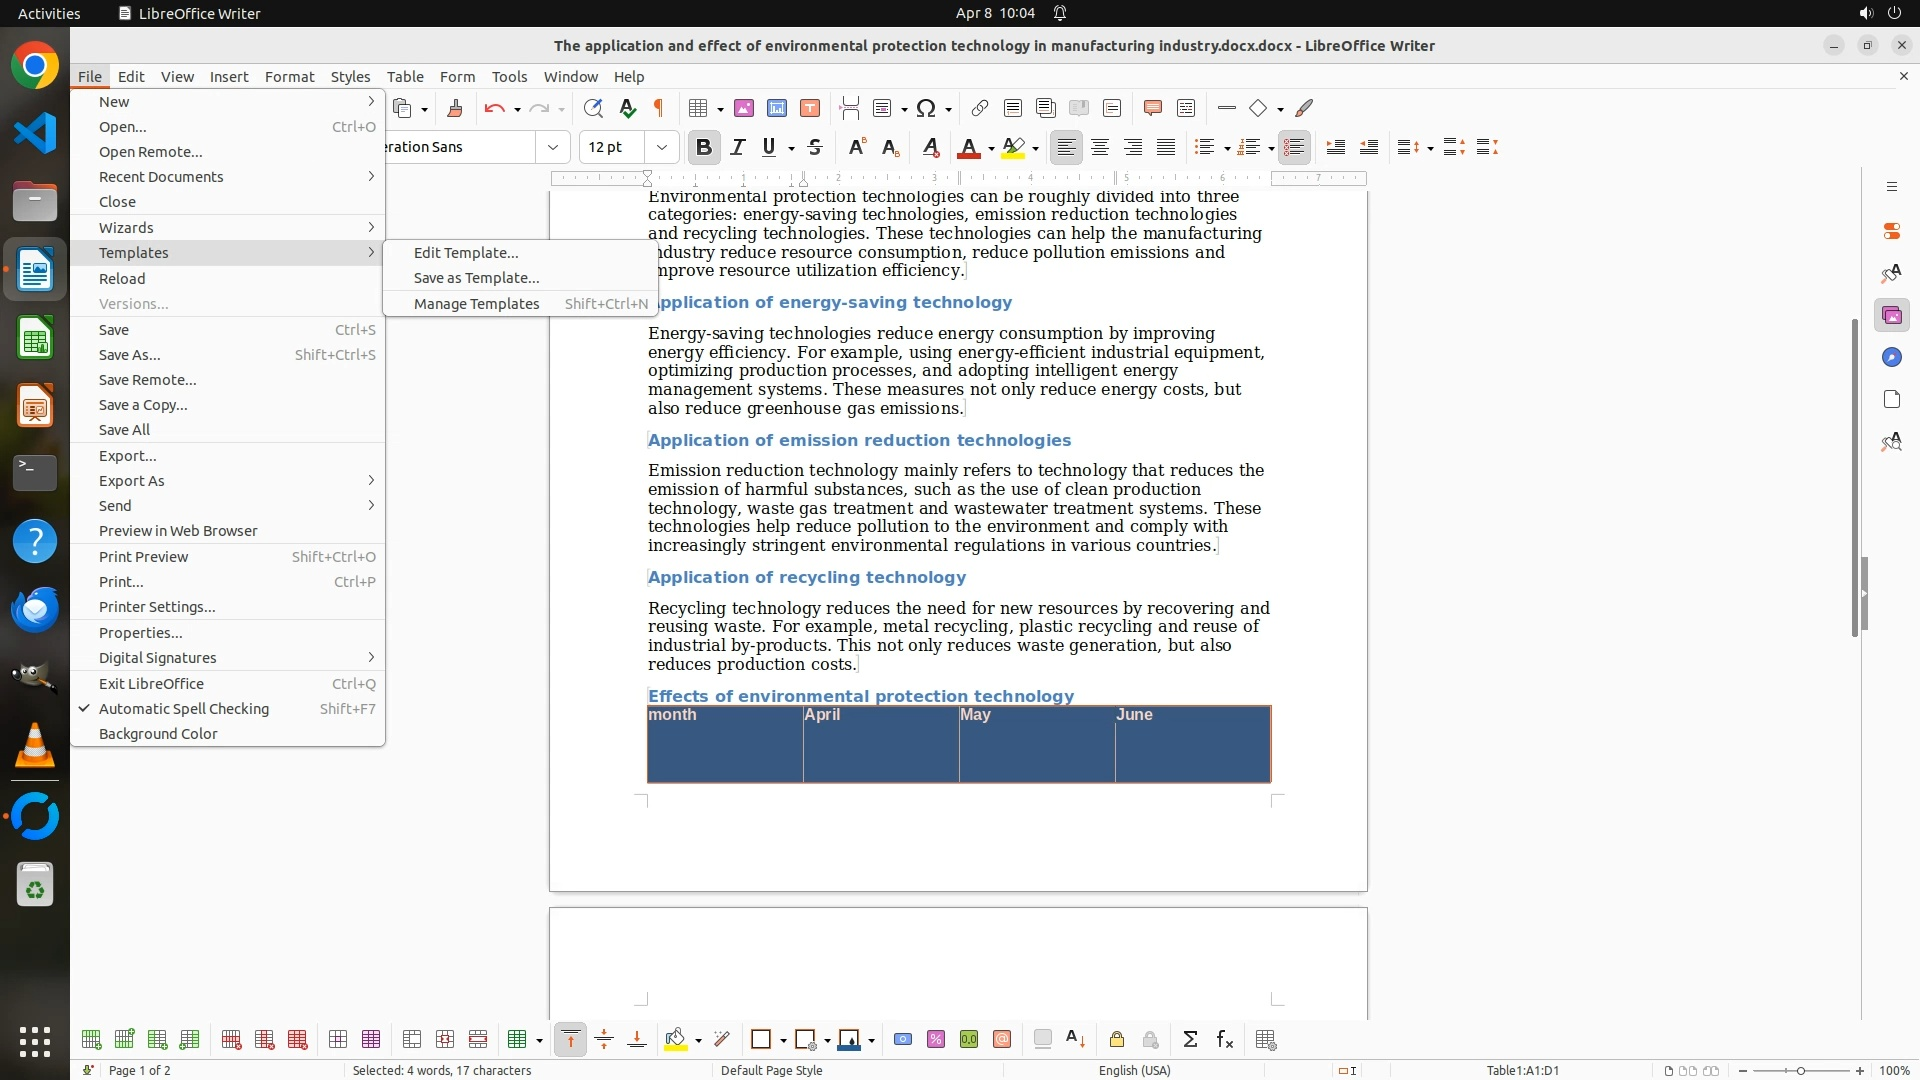
Task: Select Save as Template... submenu item
Action: click(x=476, y=278)
